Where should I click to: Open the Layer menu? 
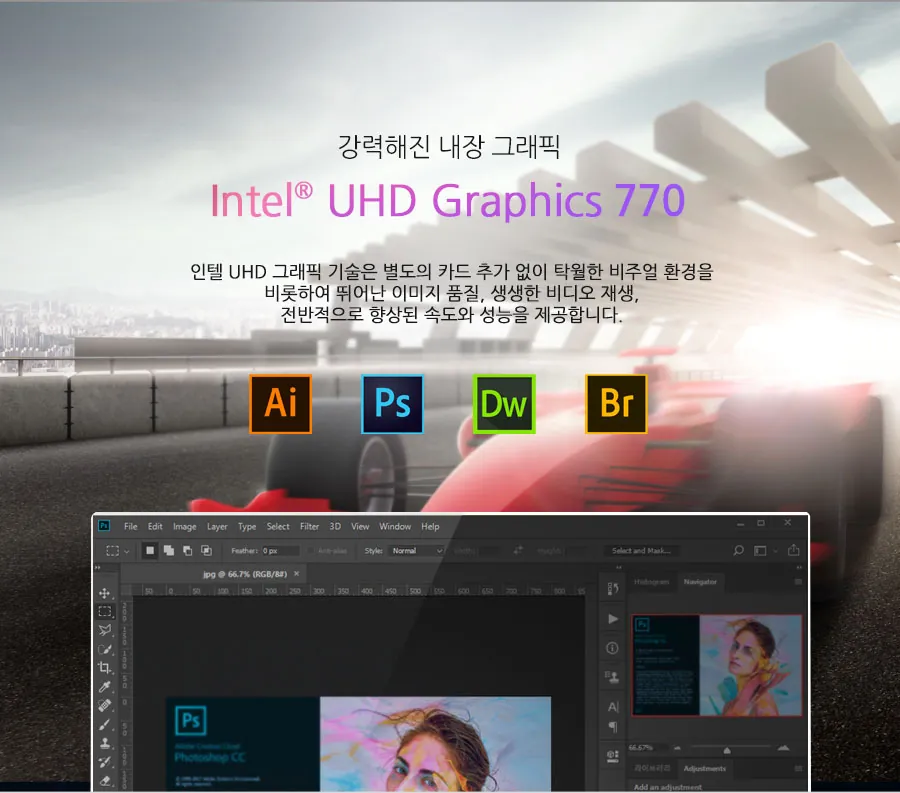217,526
